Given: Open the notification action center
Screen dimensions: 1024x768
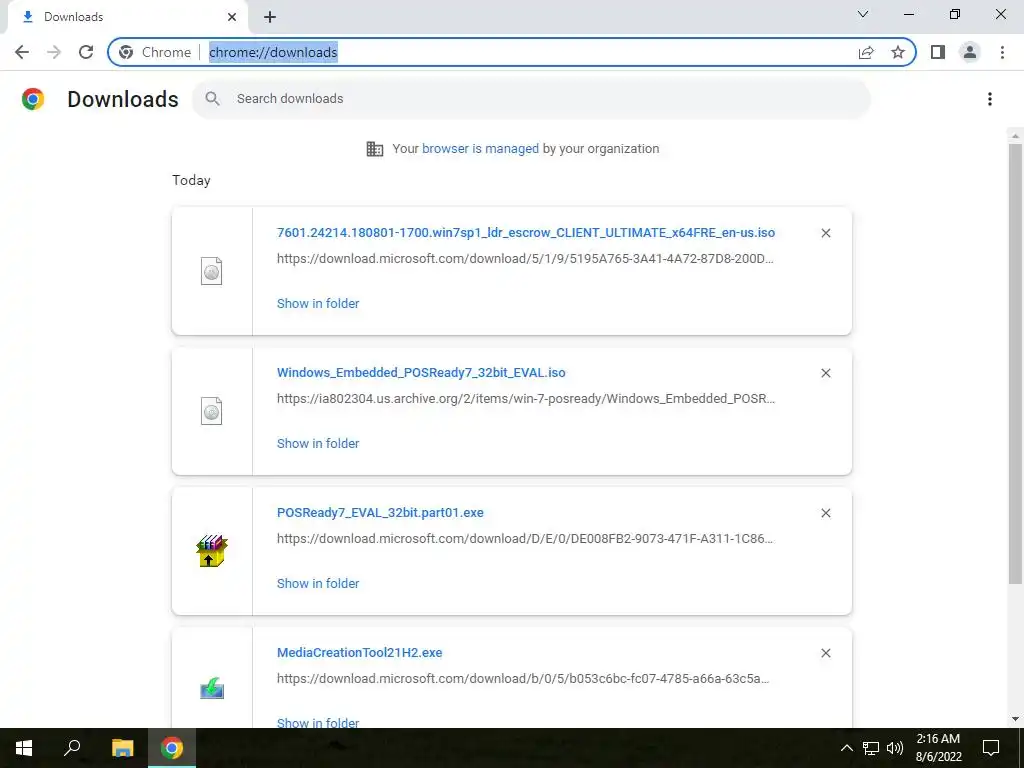Looking at the screenshot, I should click(991, 748).
